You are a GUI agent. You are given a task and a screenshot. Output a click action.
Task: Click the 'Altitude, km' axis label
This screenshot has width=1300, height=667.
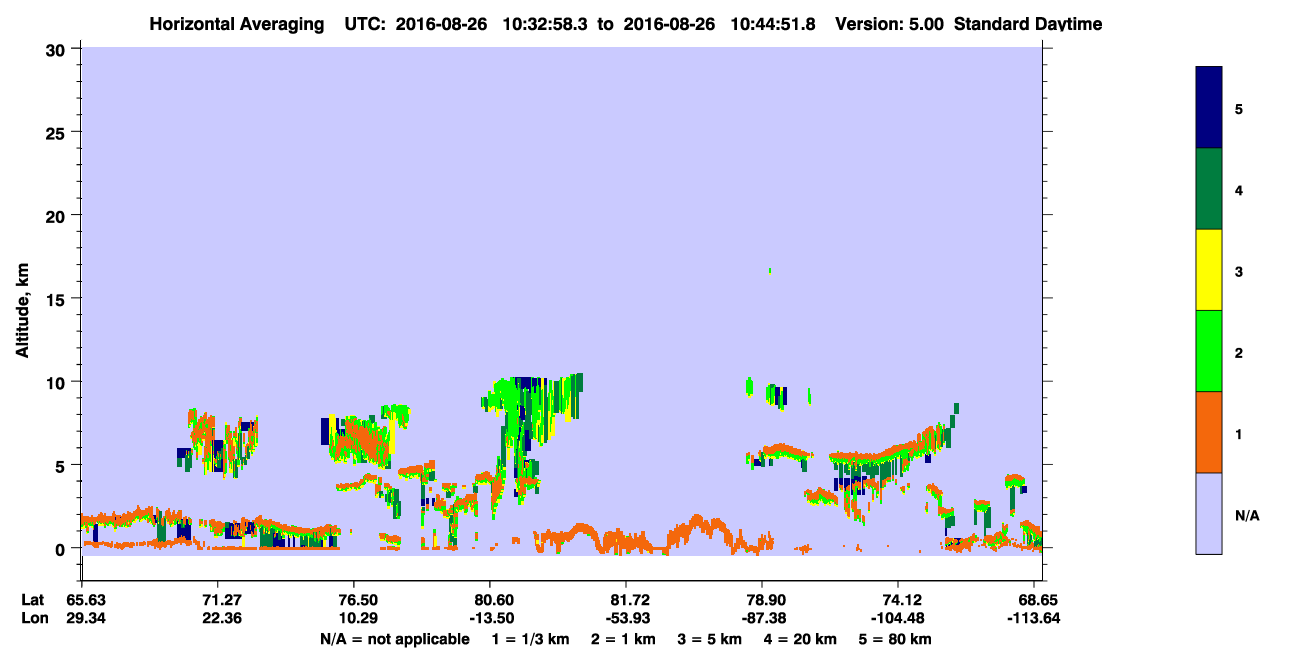22,308
